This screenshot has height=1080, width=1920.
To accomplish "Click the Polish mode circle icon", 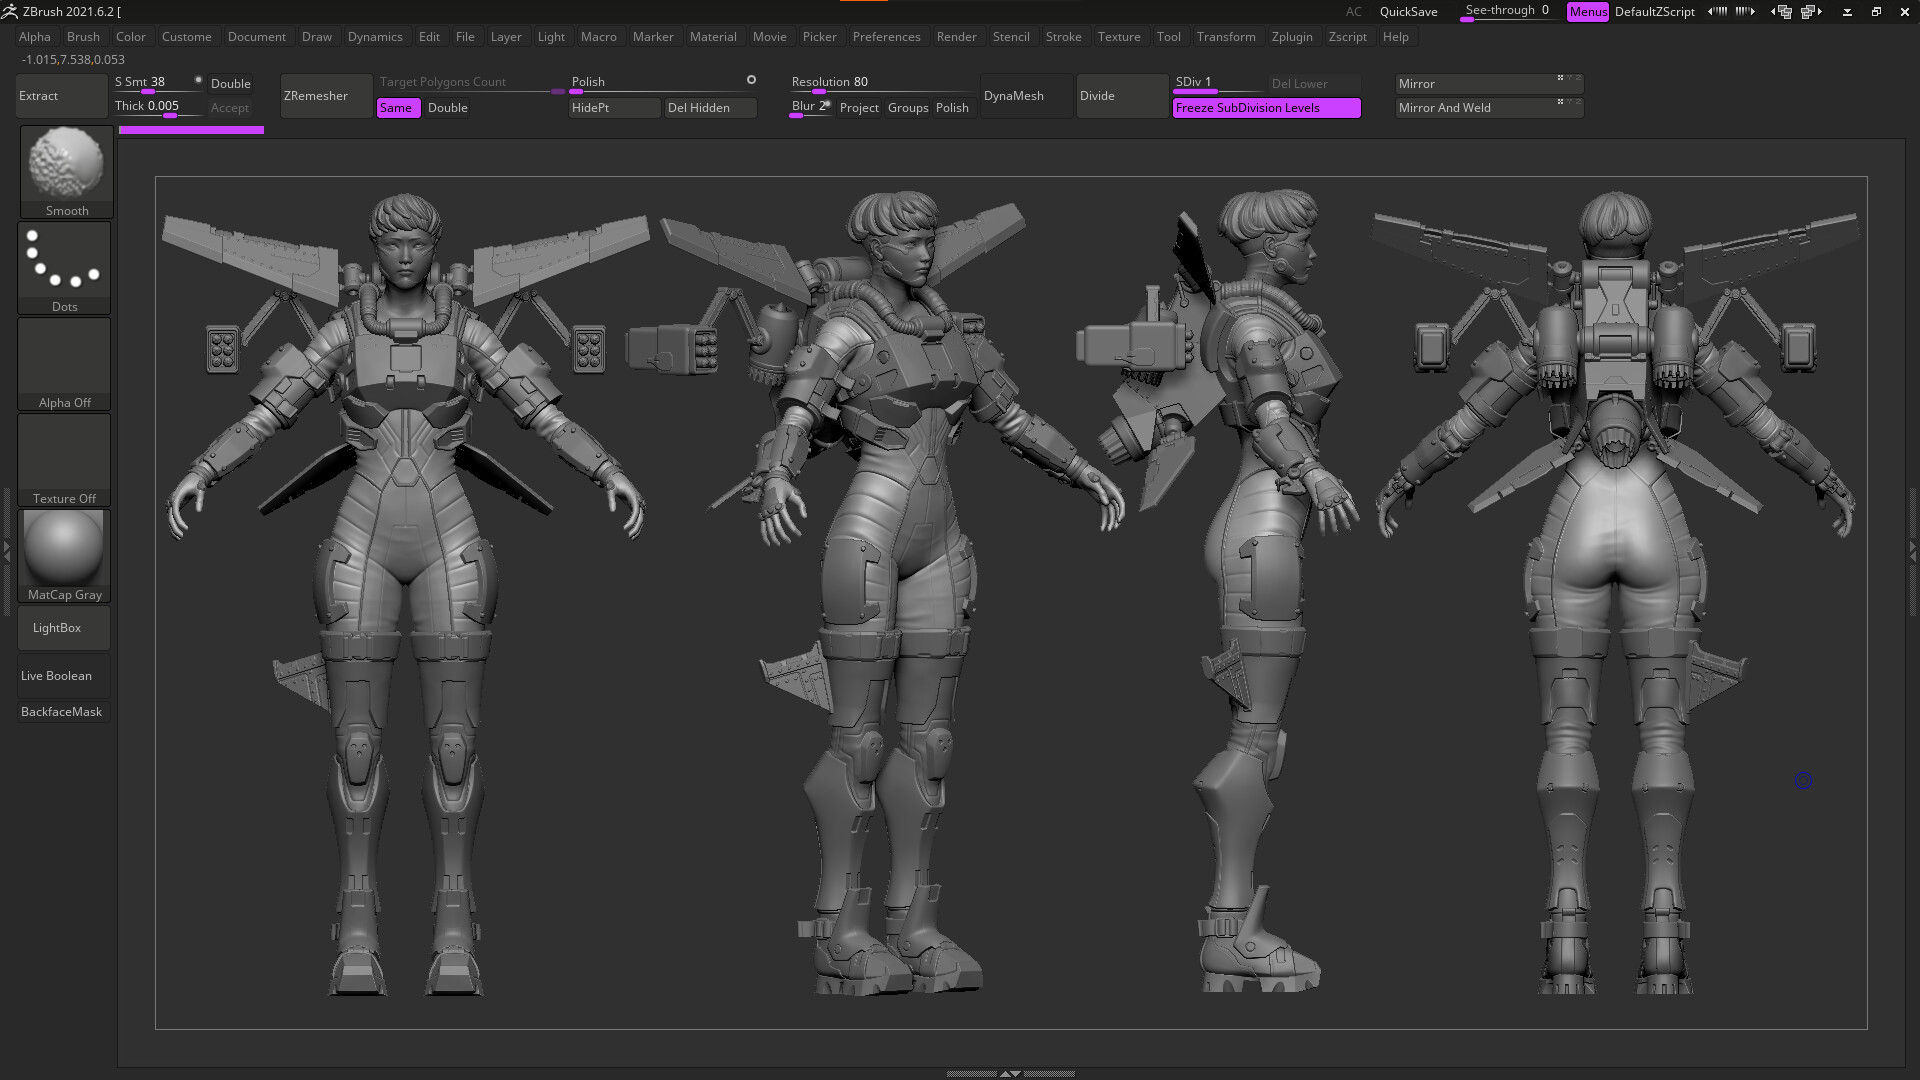I will (x=751, y=80).
